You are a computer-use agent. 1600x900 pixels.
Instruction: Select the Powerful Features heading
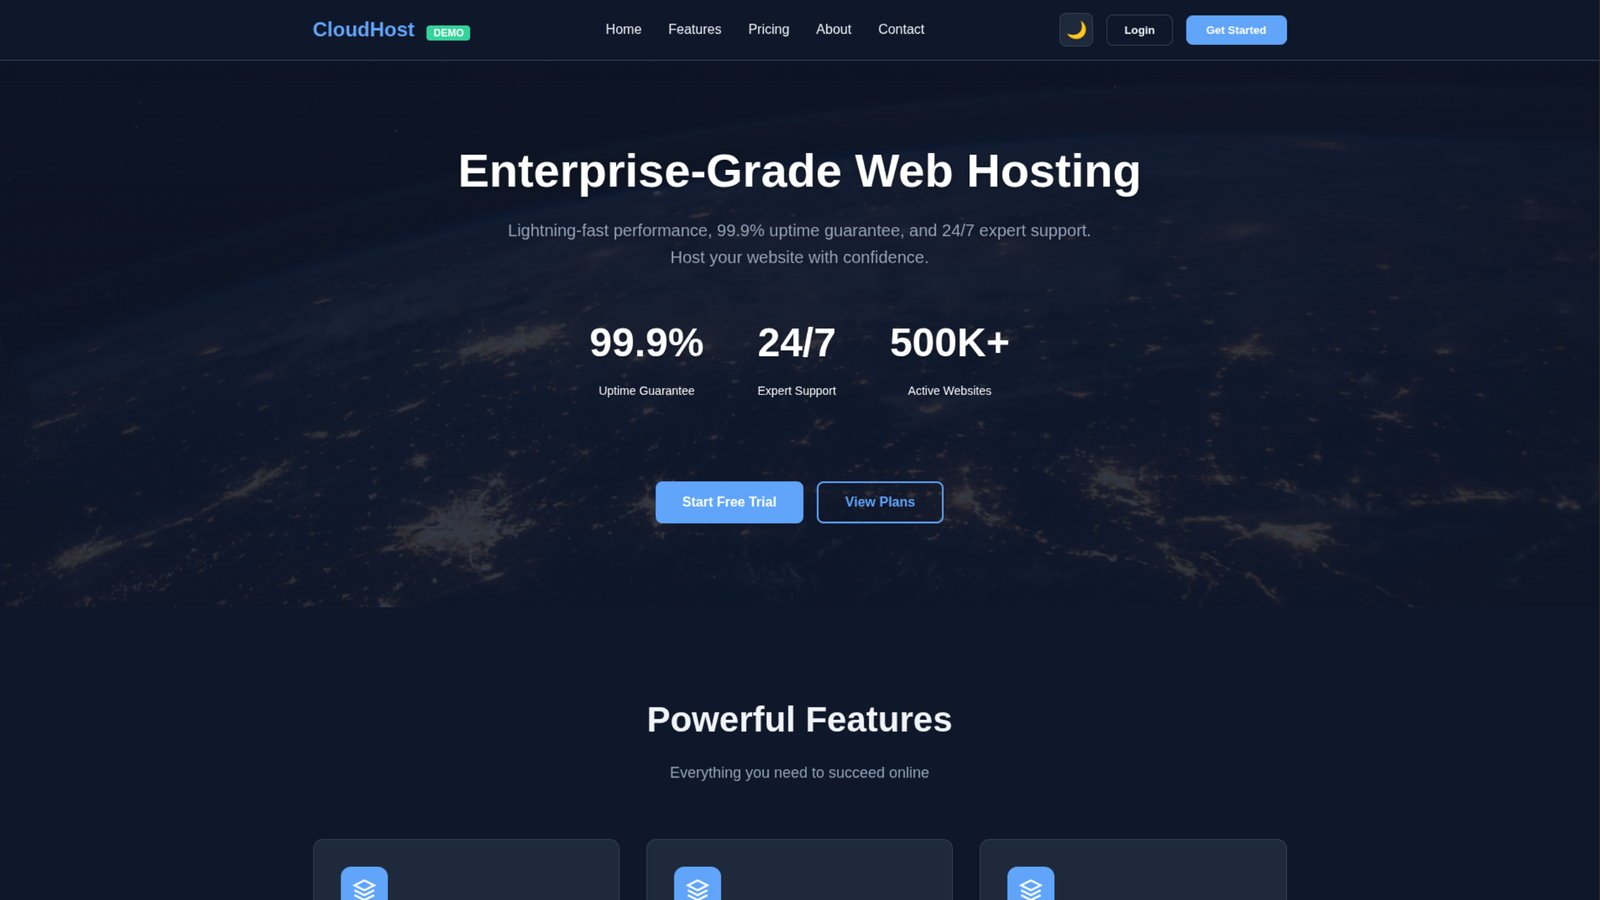pyautogui.click(x=798, y=719)
